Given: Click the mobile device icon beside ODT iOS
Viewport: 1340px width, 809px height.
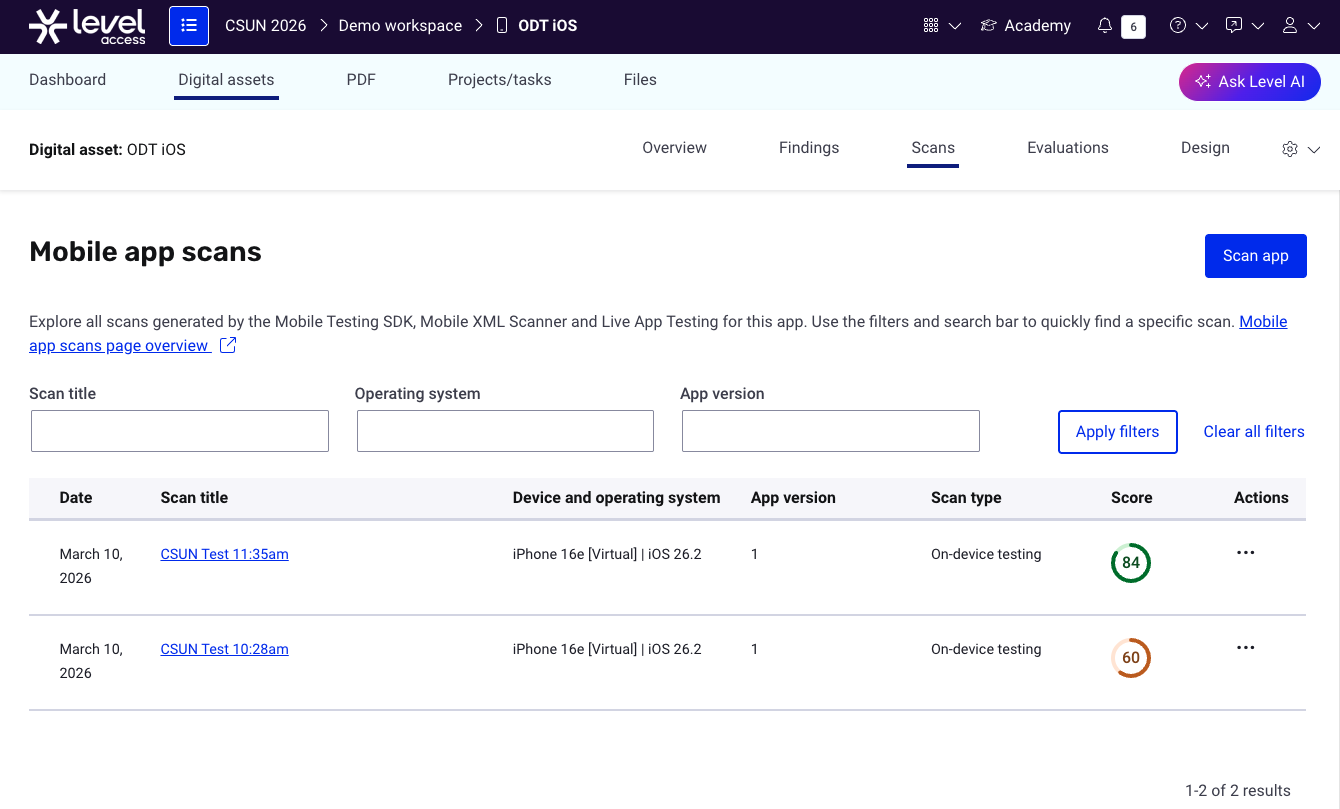Looking at the screenshot, I should click(502, 26).
